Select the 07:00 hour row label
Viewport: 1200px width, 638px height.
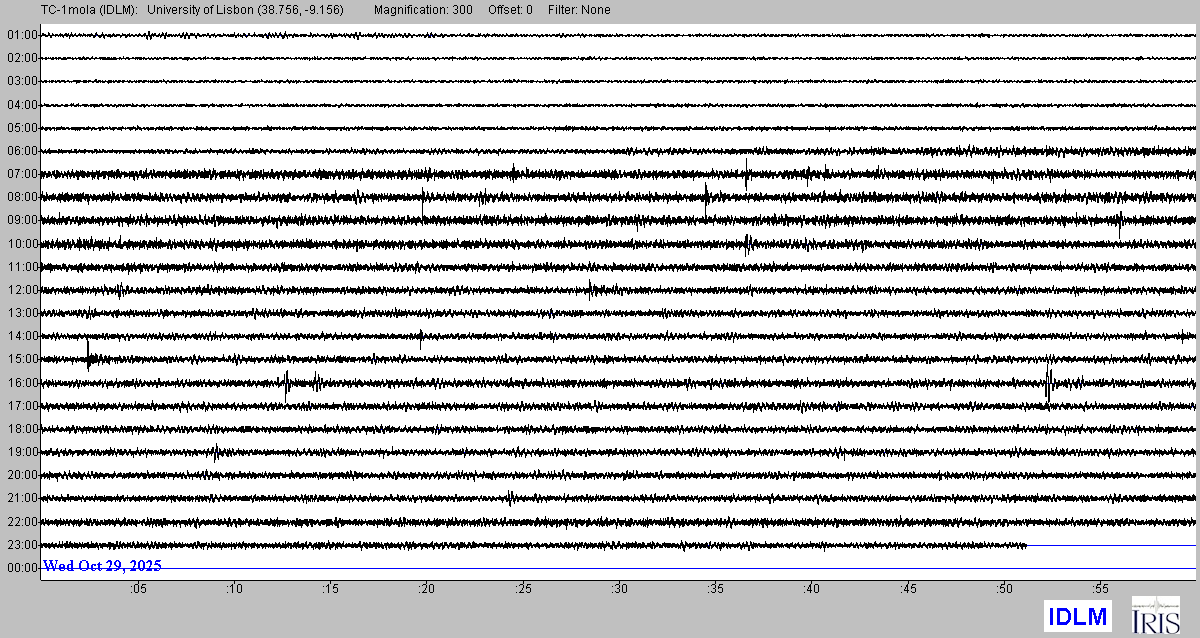[22, 174]
